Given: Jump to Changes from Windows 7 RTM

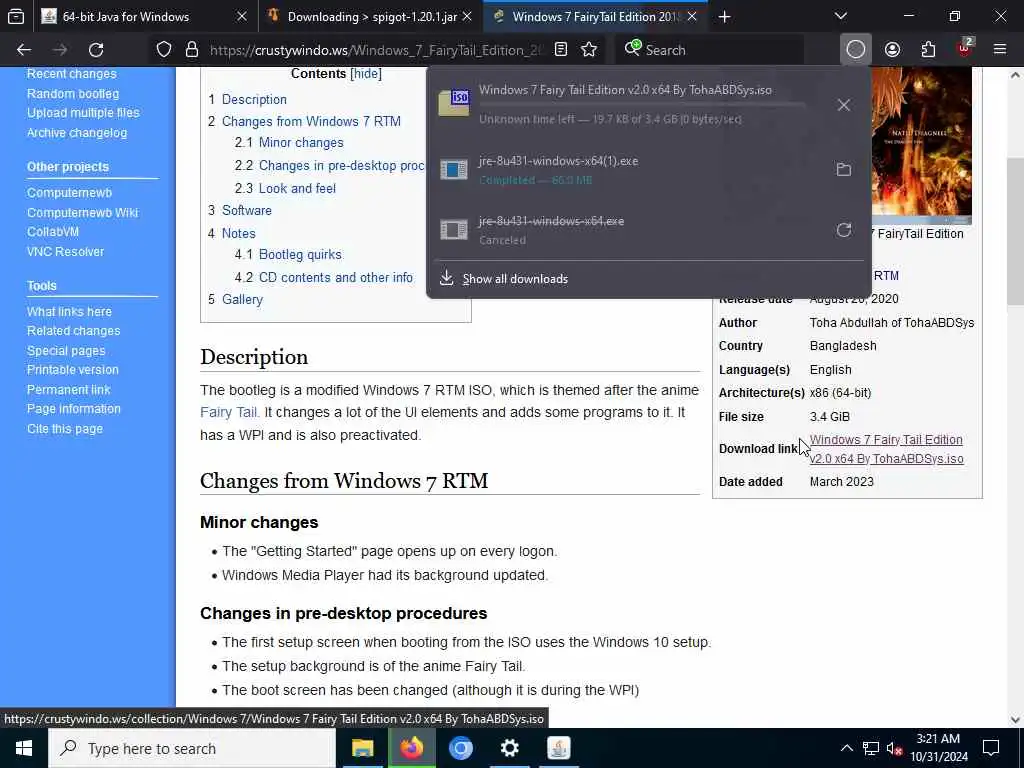Looking at the screenshot, I should click(304, 121).
